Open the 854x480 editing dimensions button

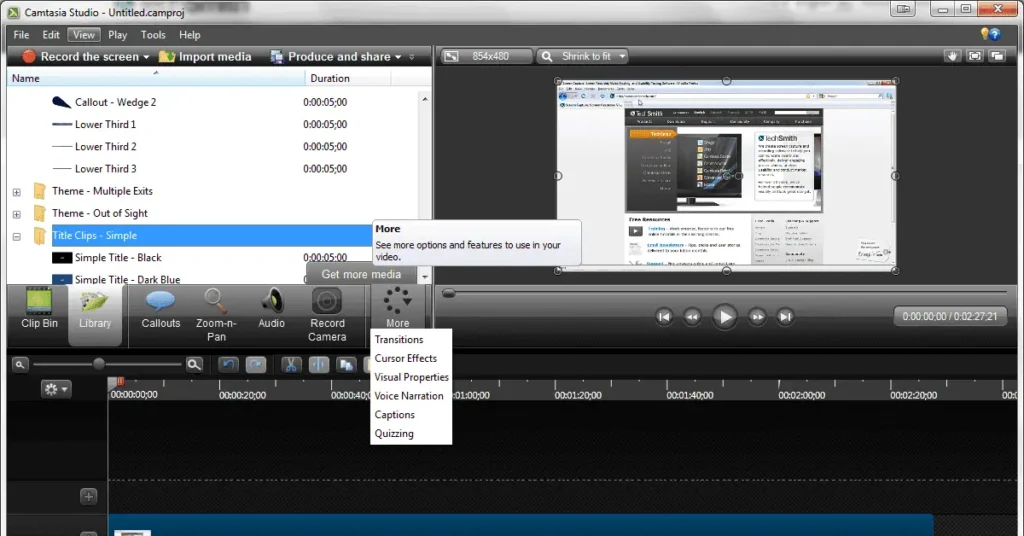pos(487,56)
